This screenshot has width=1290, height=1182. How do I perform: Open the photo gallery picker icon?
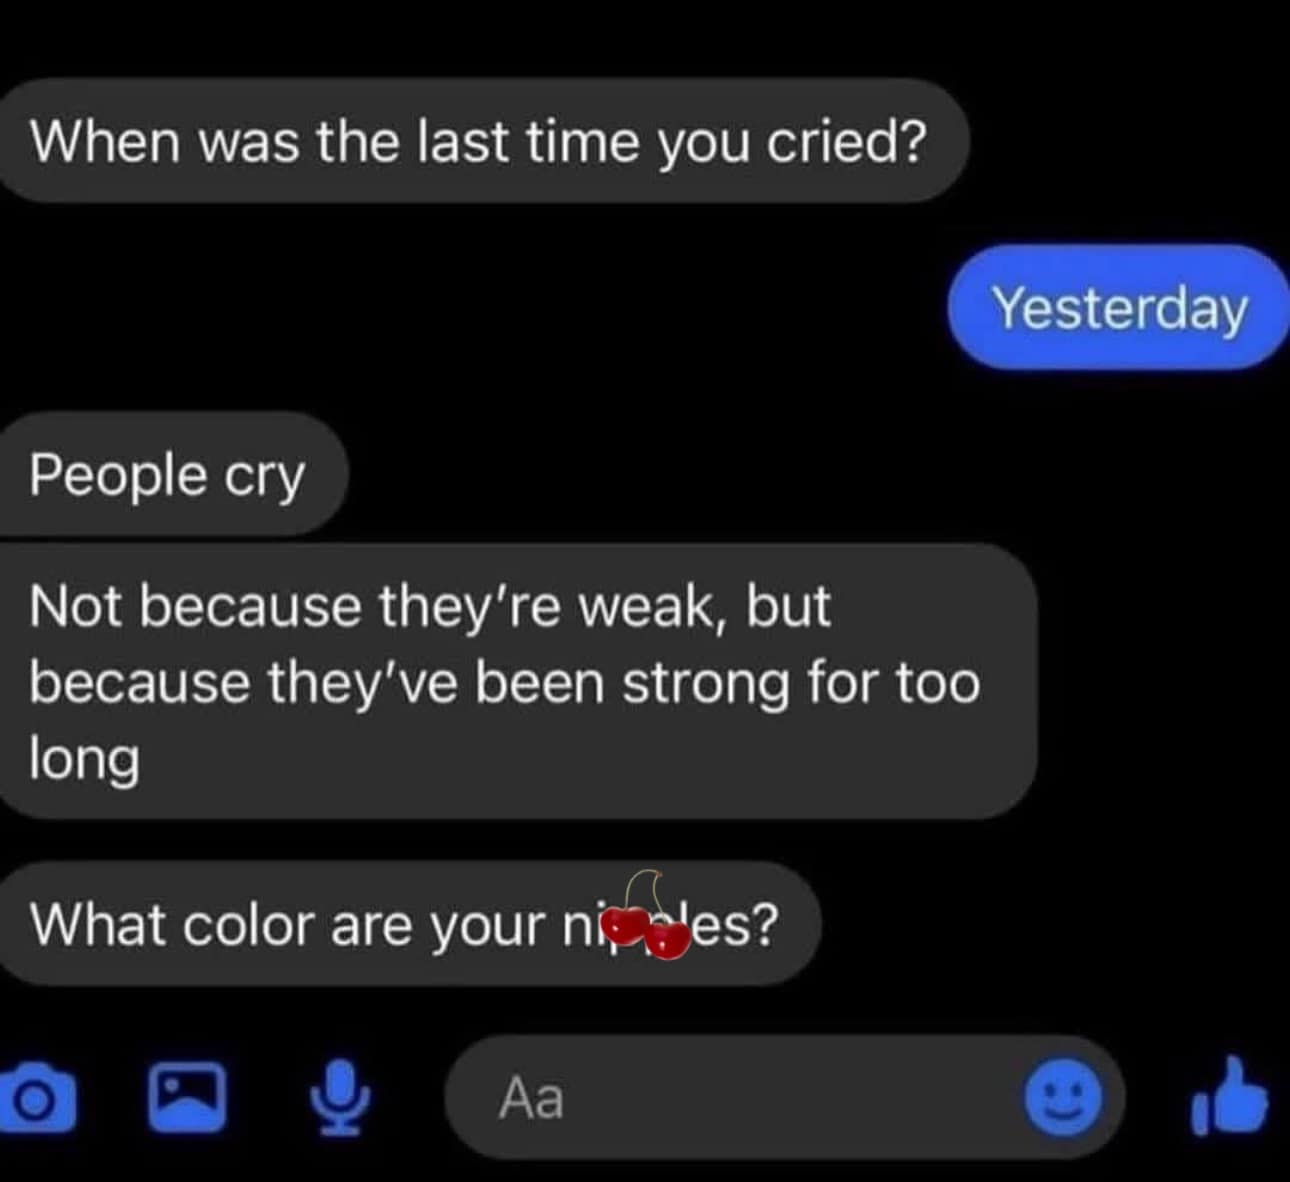187,1097
